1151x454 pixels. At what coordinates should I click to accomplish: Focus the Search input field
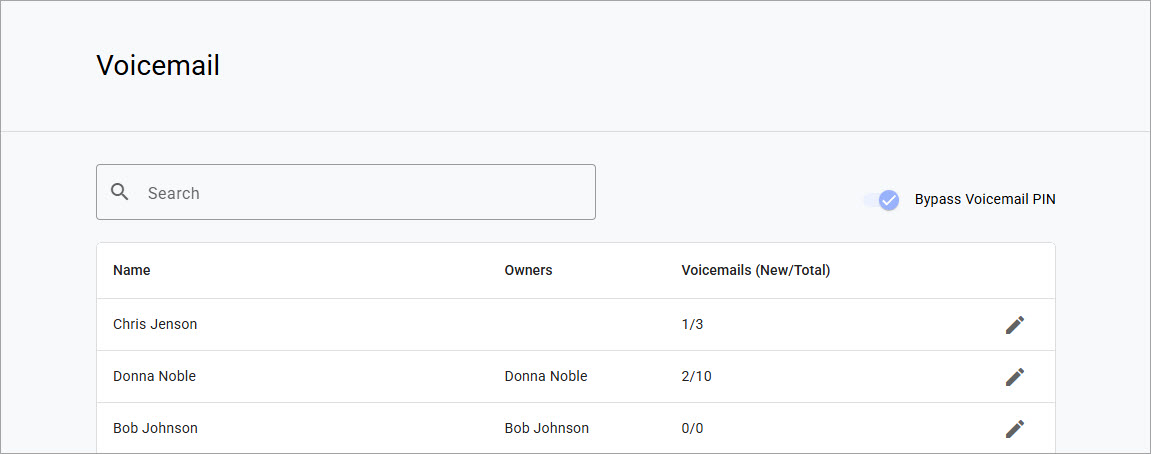pos(360,193)
